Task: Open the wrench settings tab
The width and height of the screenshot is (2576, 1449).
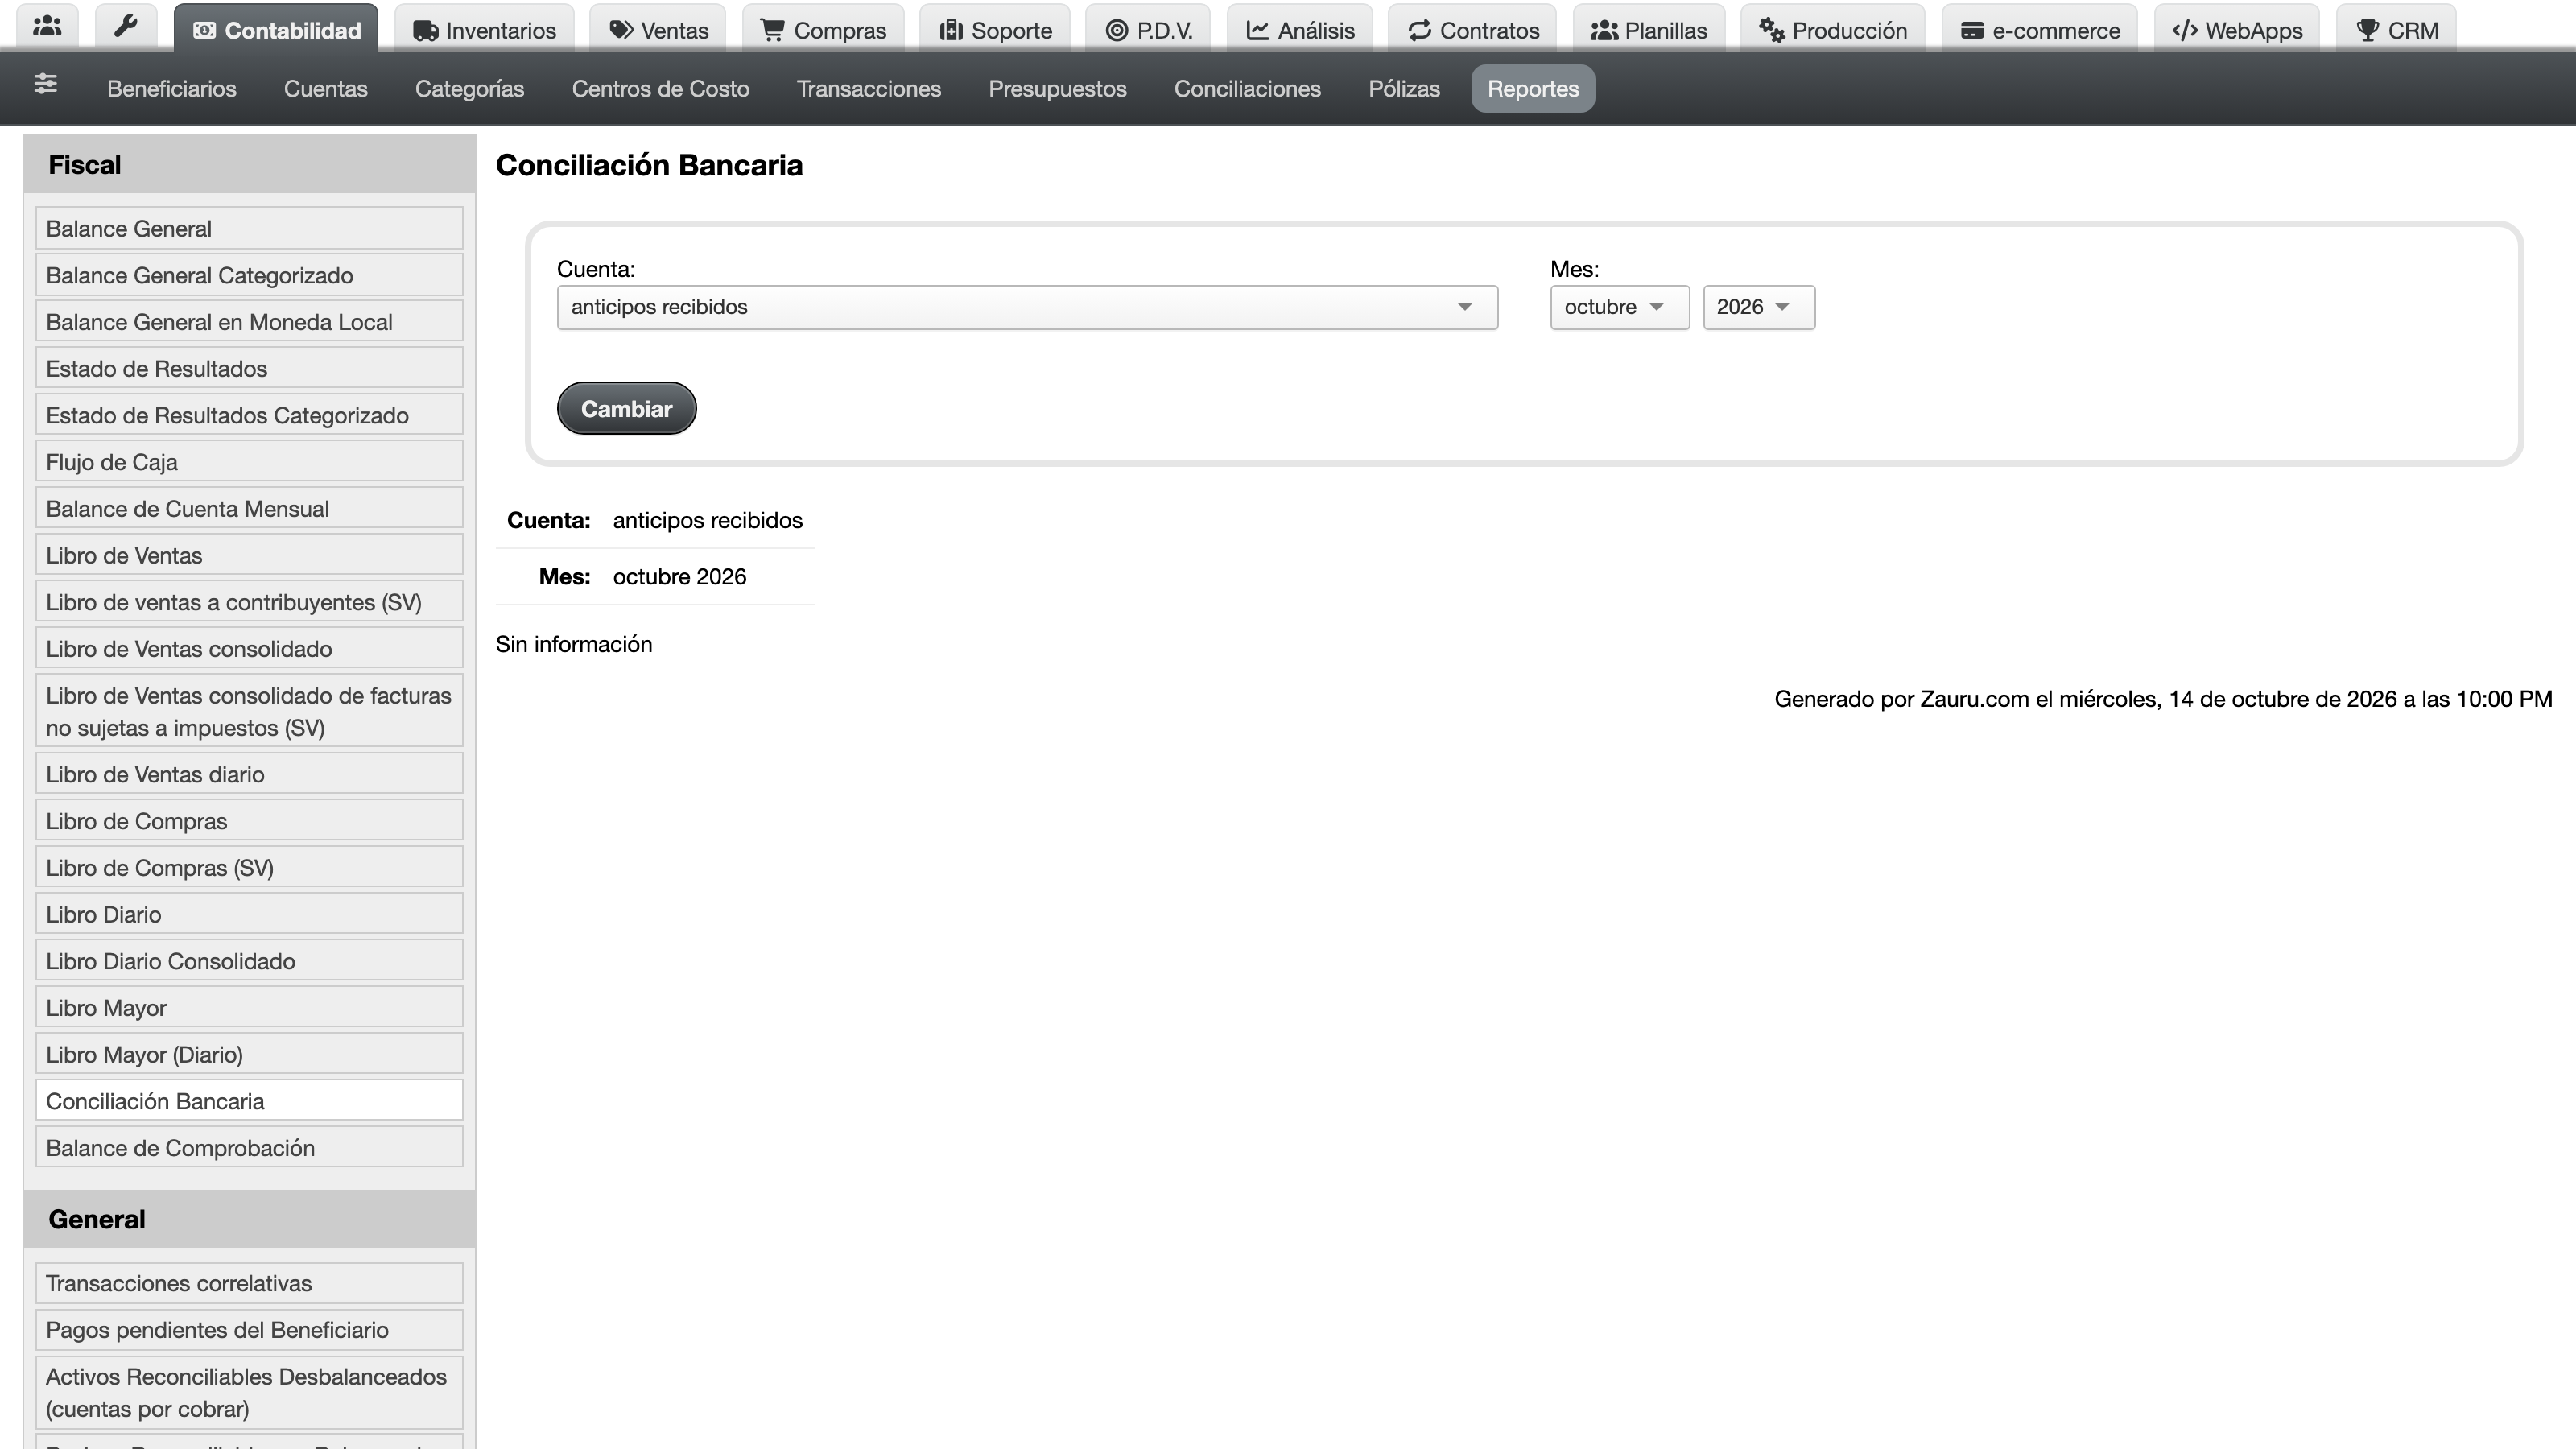Action: [125, 27]
